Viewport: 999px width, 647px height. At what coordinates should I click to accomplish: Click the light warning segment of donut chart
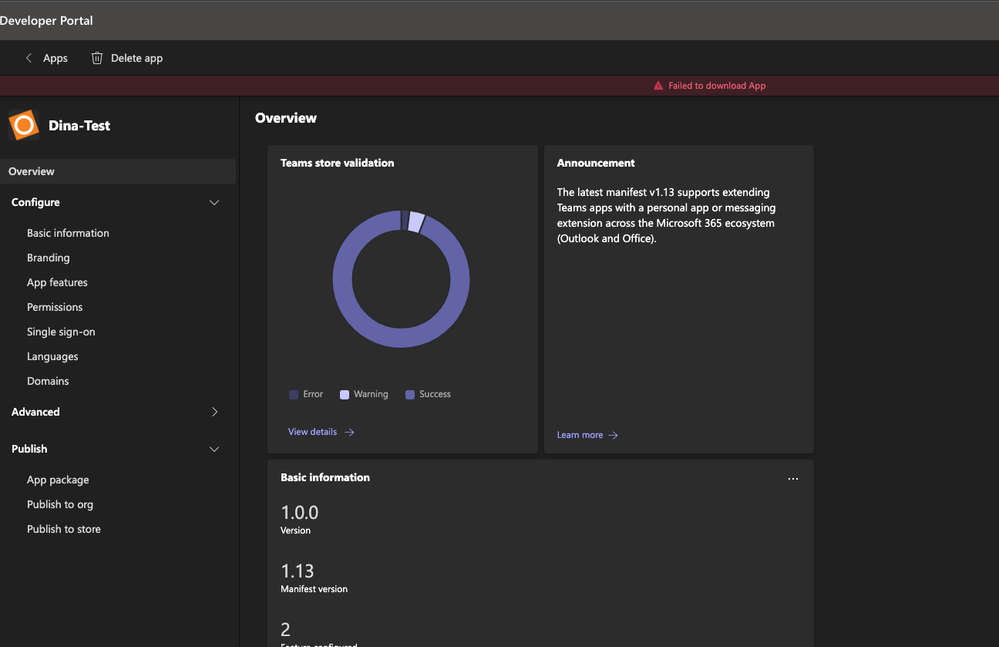tap(415, 222)
